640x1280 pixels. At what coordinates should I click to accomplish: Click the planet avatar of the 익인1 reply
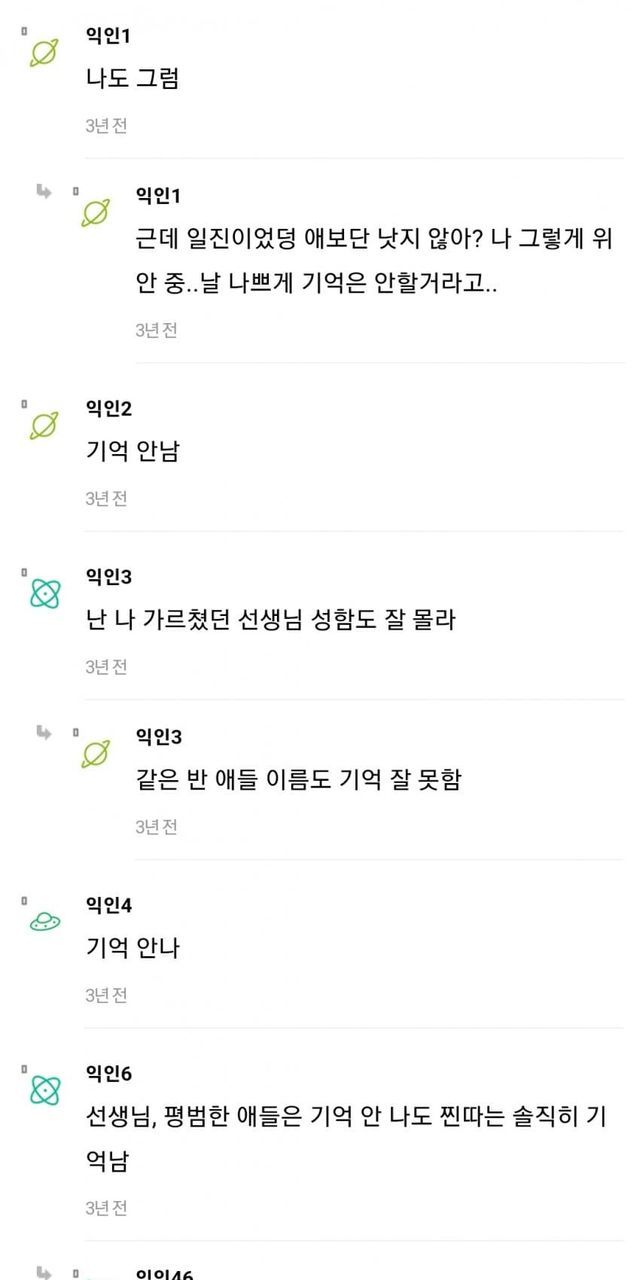(x=95, y=212)
